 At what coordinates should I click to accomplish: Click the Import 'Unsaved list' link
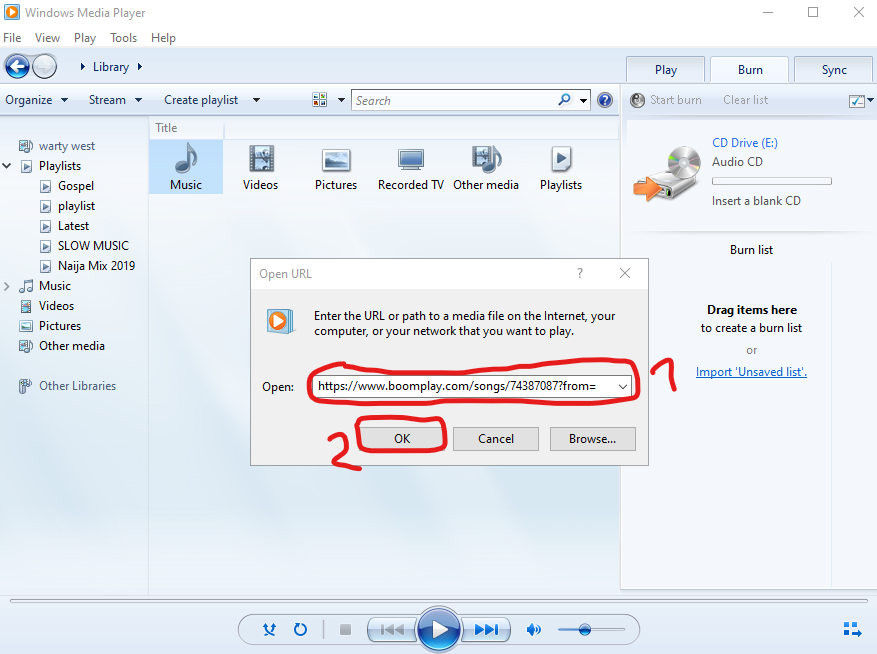click(x=751, y=372)
